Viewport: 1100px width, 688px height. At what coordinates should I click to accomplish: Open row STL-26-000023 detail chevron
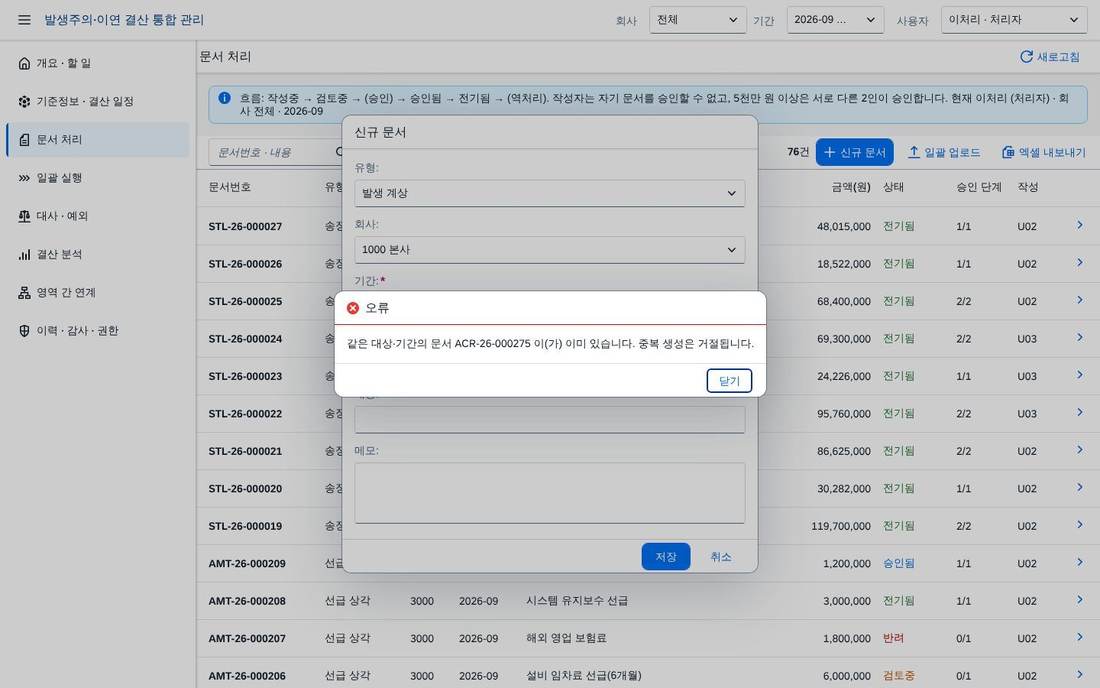(1080, 375)
